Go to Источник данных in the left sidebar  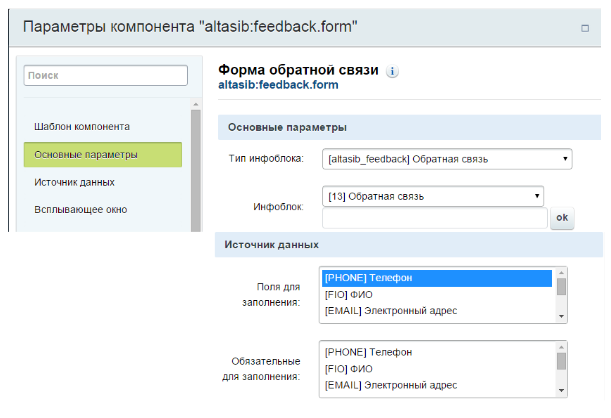74,182
